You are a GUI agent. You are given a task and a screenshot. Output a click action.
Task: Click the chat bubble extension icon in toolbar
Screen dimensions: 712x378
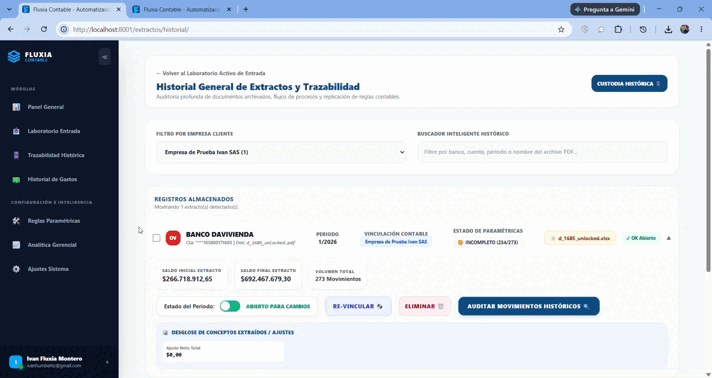pos(601,29)
